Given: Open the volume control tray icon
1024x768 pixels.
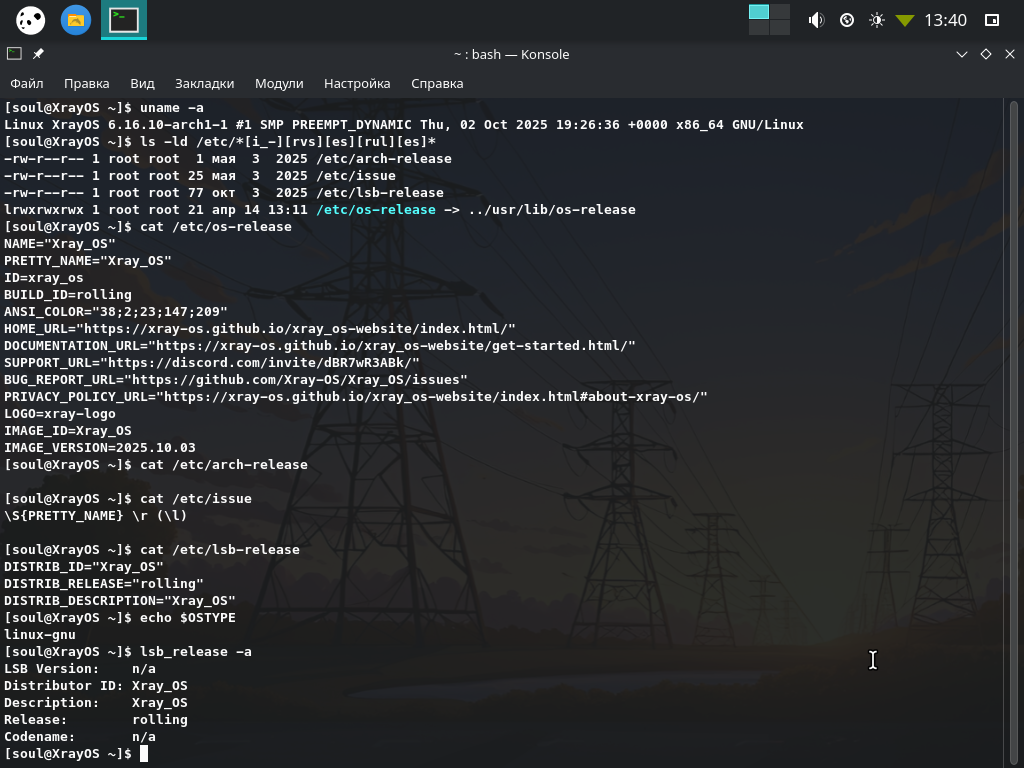Looking at the screenshot, I should [816, 20].
